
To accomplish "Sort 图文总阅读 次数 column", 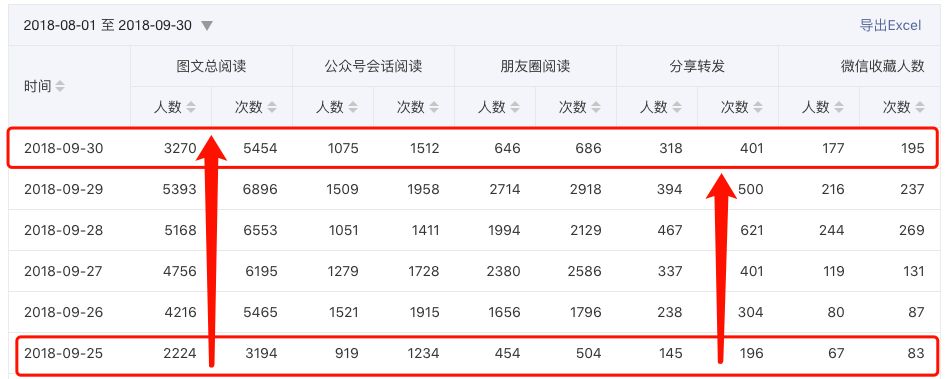I will 272,107.
